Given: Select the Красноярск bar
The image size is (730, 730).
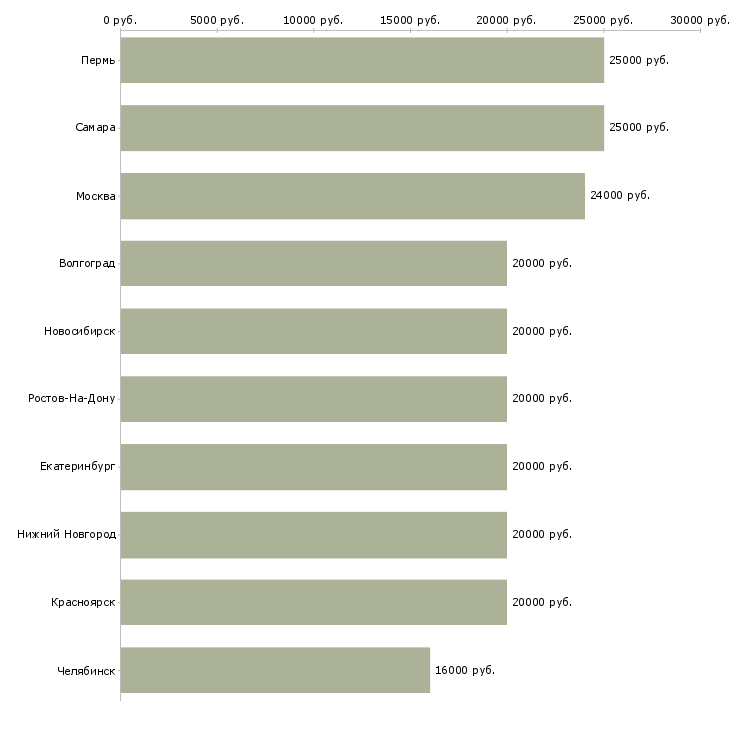Looking at the screenshot, I should click(313, 602).
